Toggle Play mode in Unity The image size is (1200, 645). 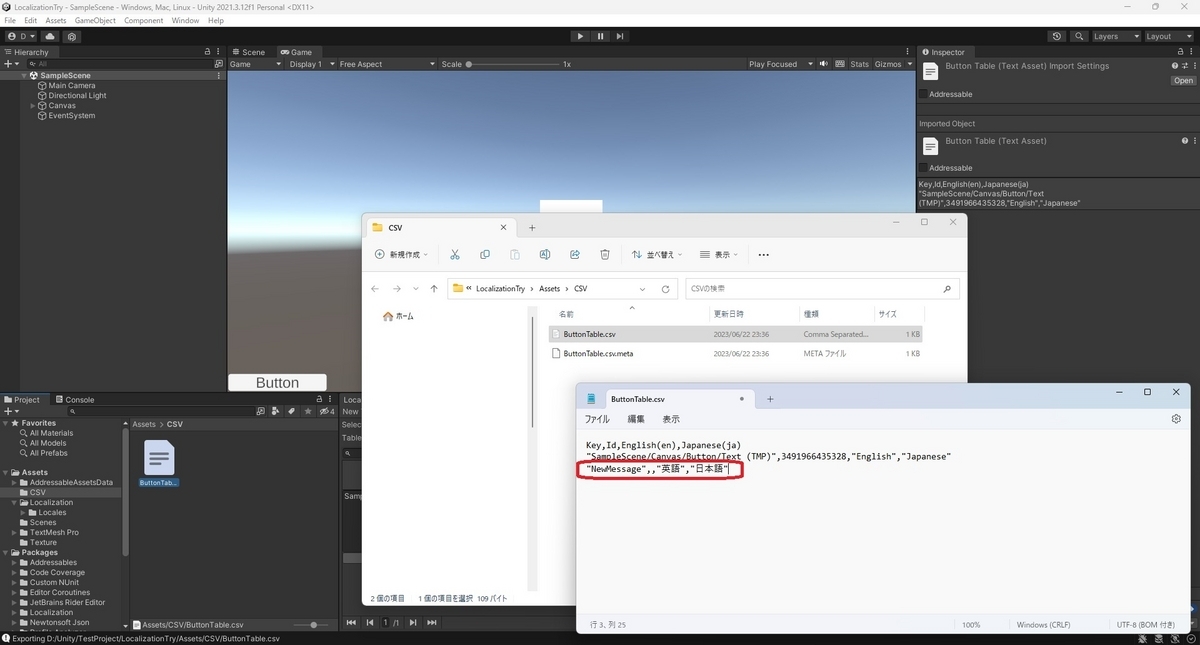tap(580, 35)
